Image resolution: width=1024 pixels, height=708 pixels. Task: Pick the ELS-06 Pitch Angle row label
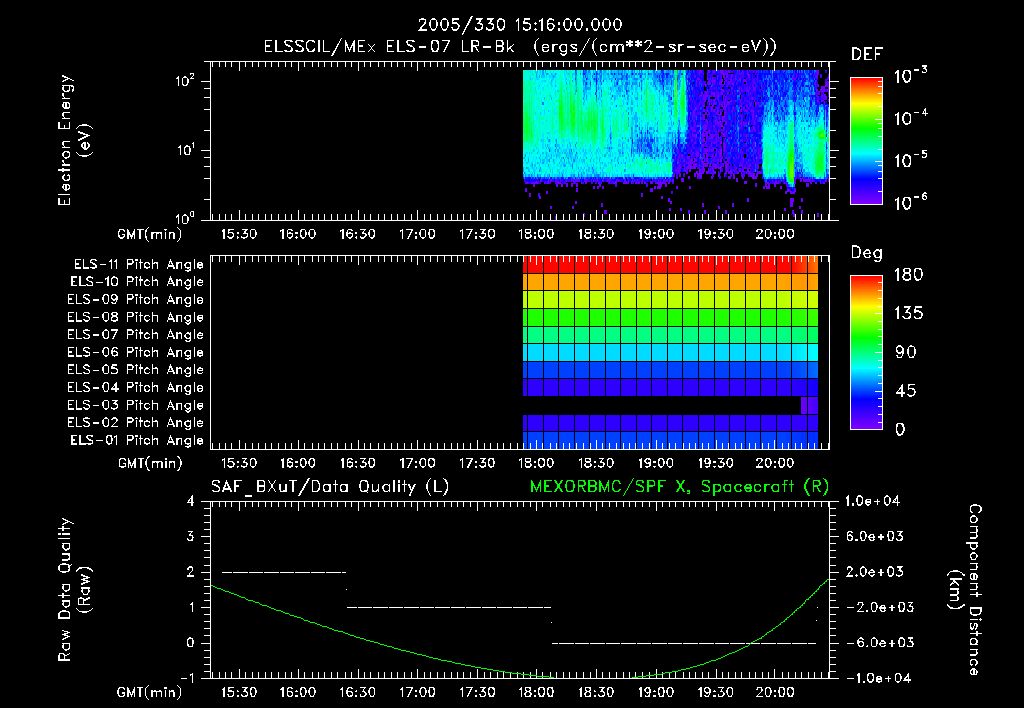pos(136,353)
